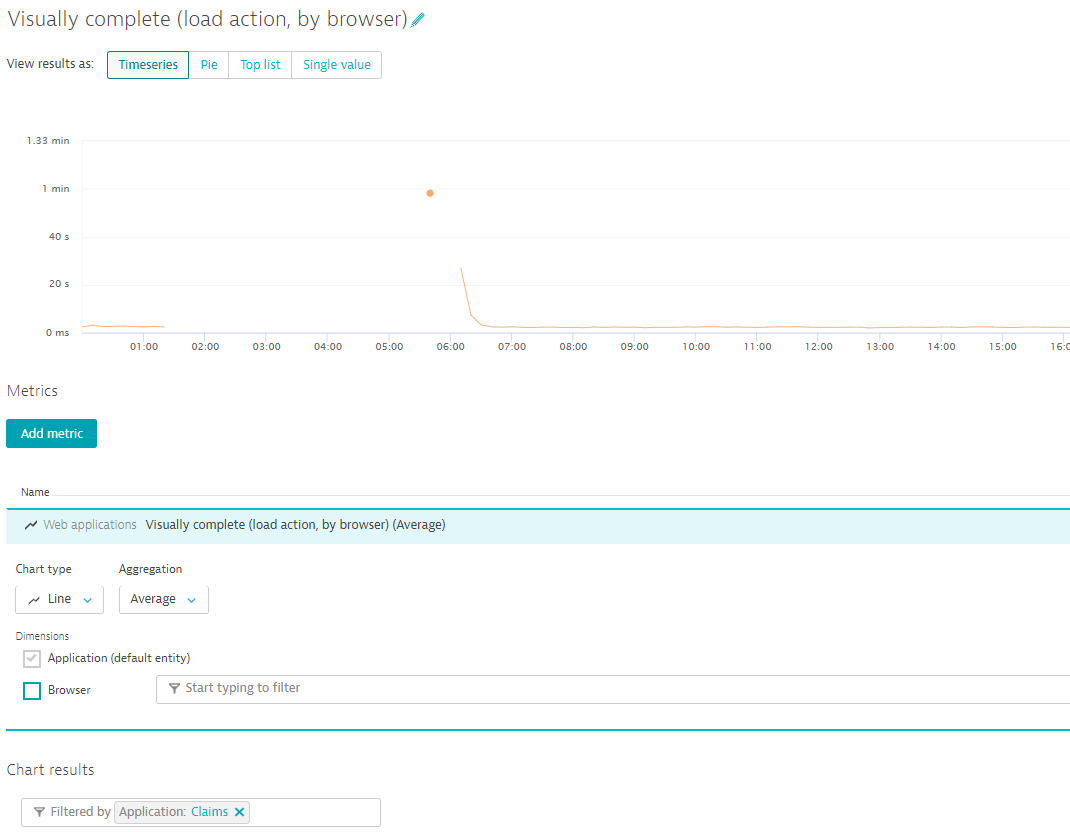Toggle the Browser dimension checkbox
The image size is (1070, 832).
tap(32, 691)
